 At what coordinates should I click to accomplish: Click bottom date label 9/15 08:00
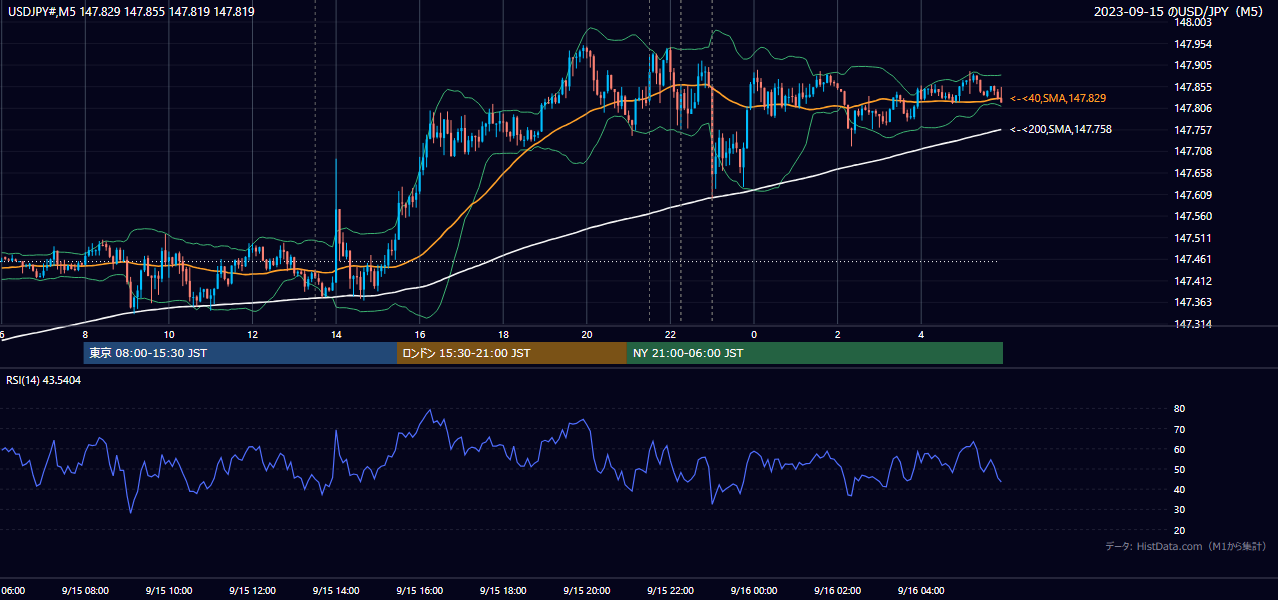[84, 590]
